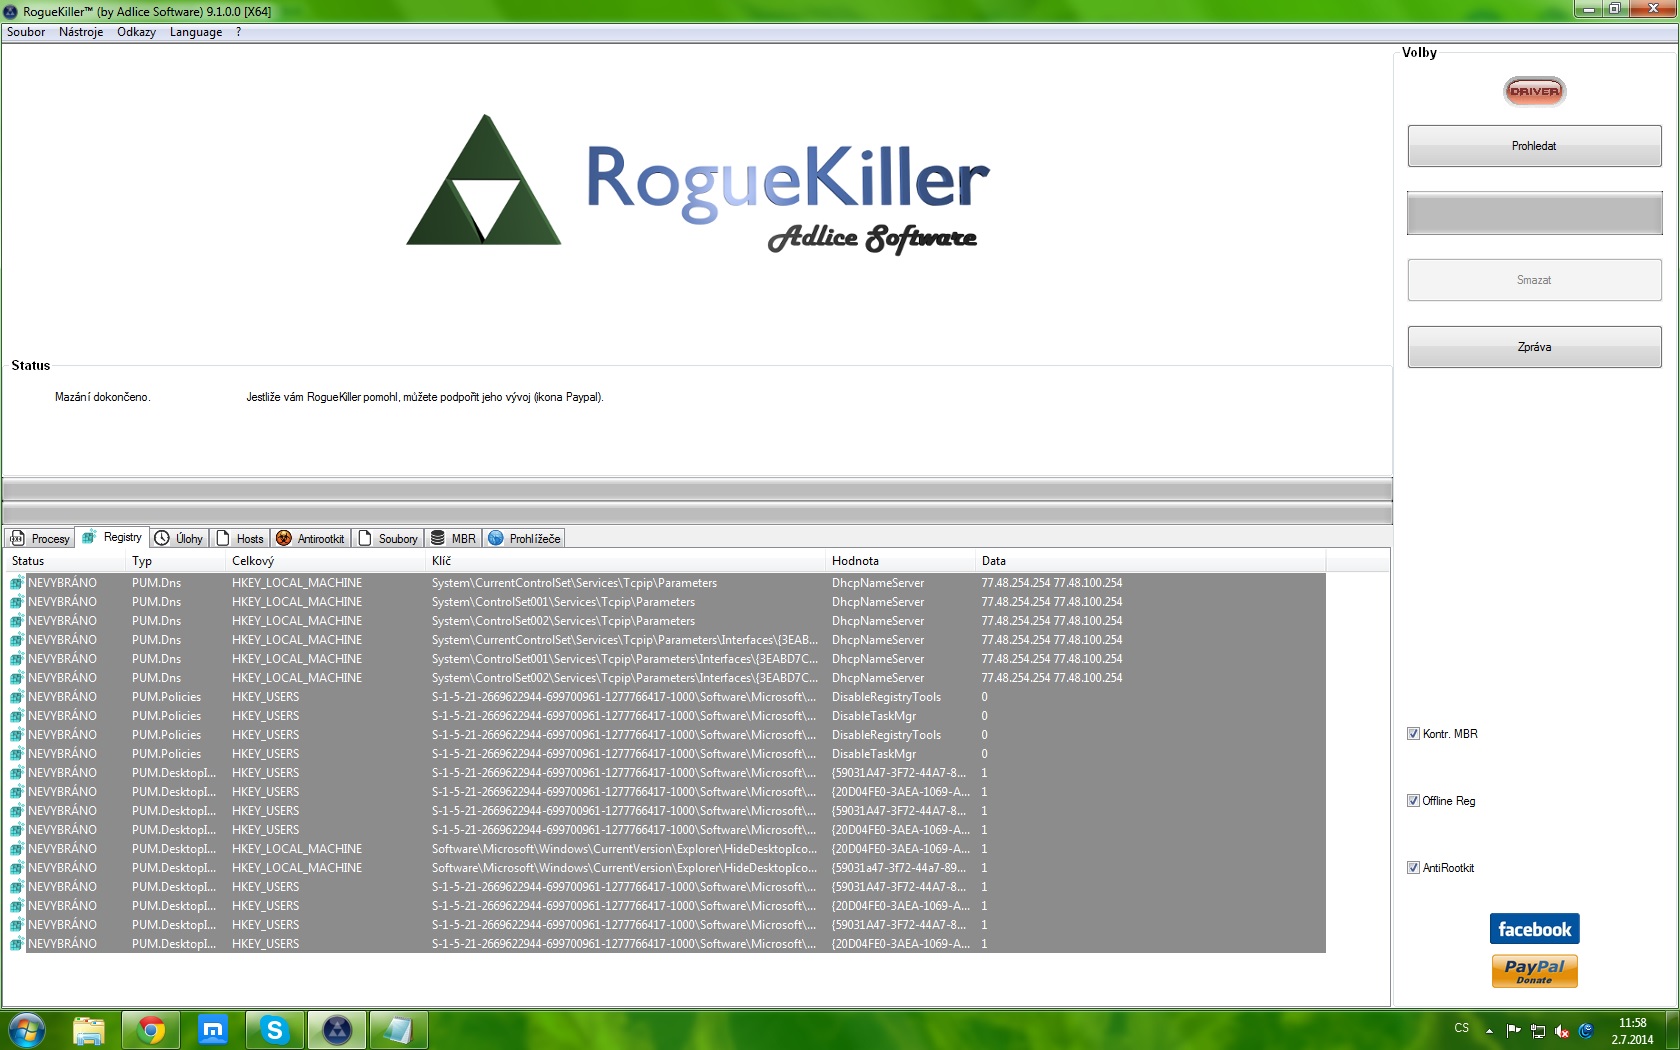Screen dimensions: 1680x1050
Task: Click registry icon of first CurrentControlSet row
Action: click(17, 583)
